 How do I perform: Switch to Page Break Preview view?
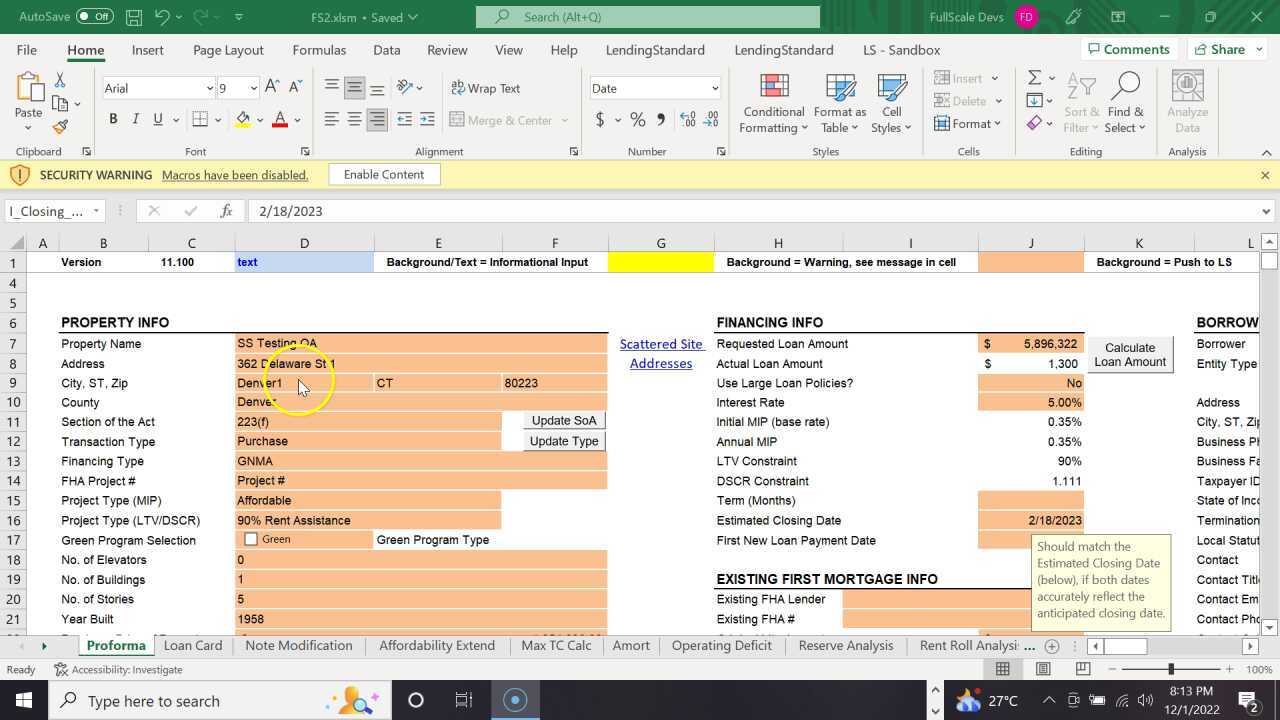[1082, 669]
